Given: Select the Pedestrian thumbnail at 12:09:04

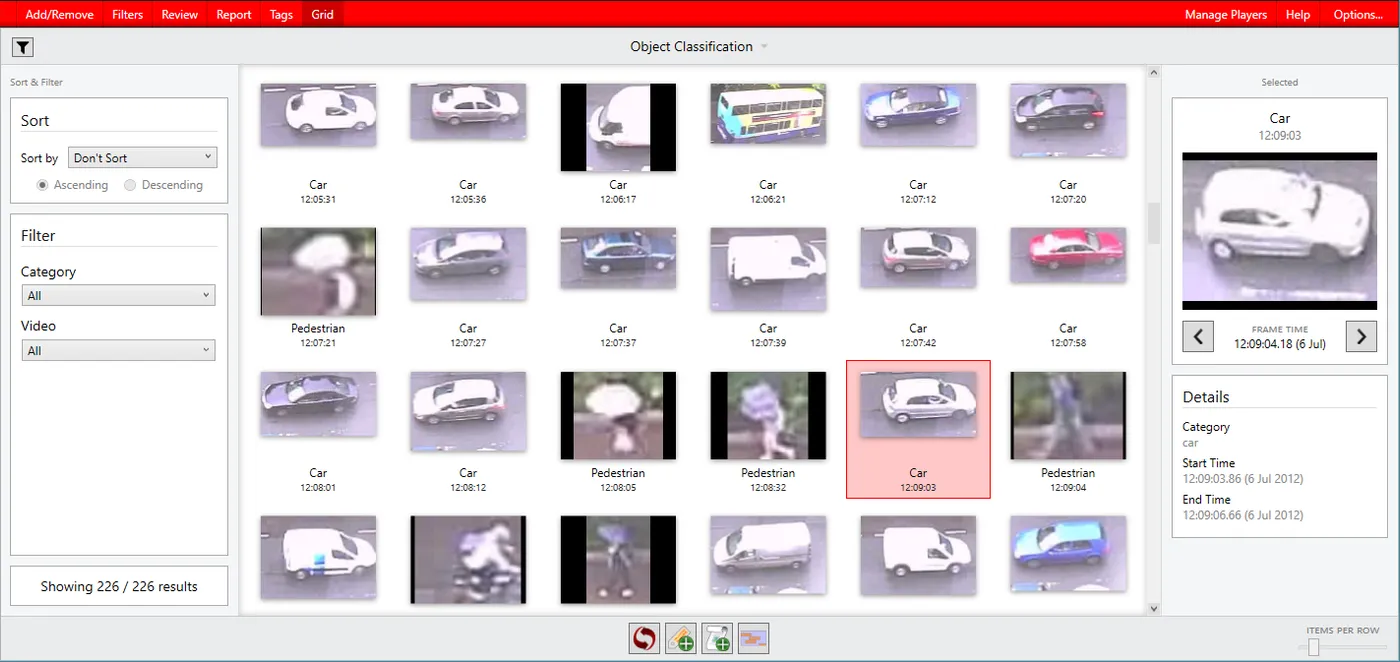Looking at the screenshot, I should click(x=1068, y=415).
